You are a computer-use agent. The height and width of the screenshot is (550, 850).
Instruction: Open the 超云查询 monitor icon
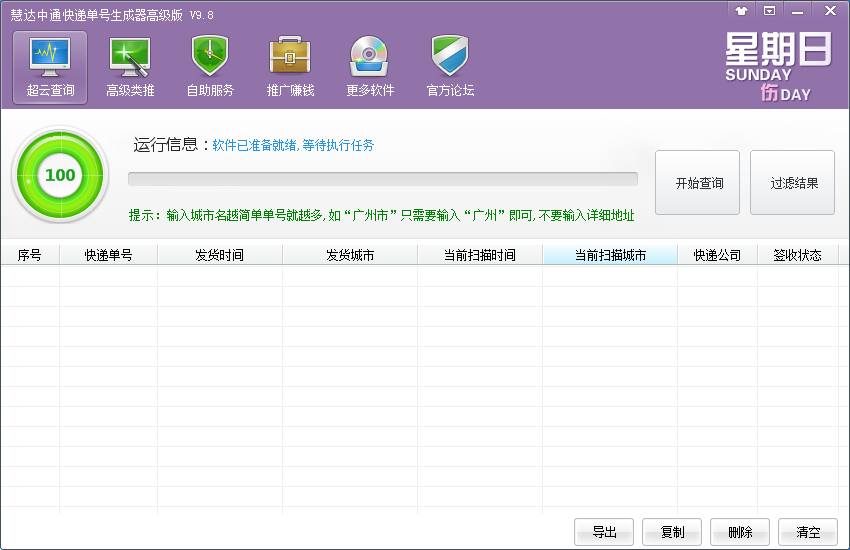(50, 67)
